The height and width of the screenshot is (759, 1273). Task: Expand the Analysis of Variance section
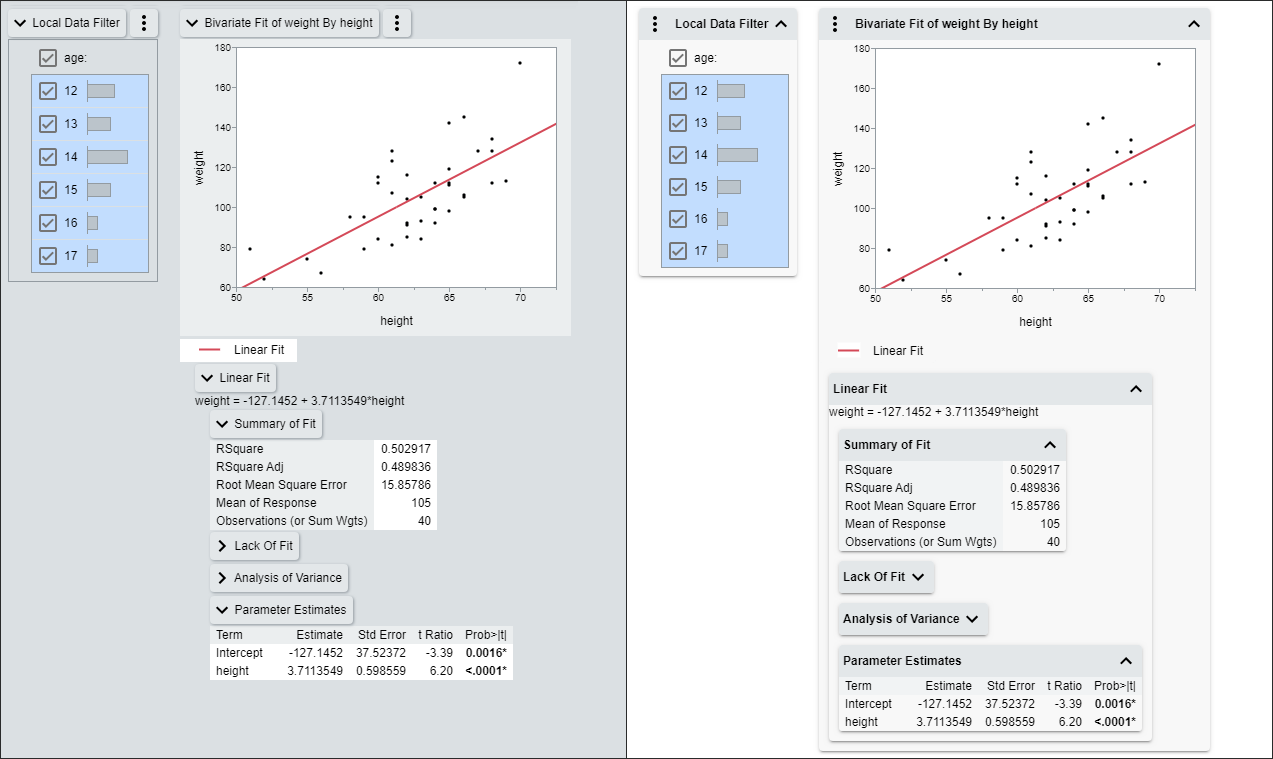click(224, 577)
